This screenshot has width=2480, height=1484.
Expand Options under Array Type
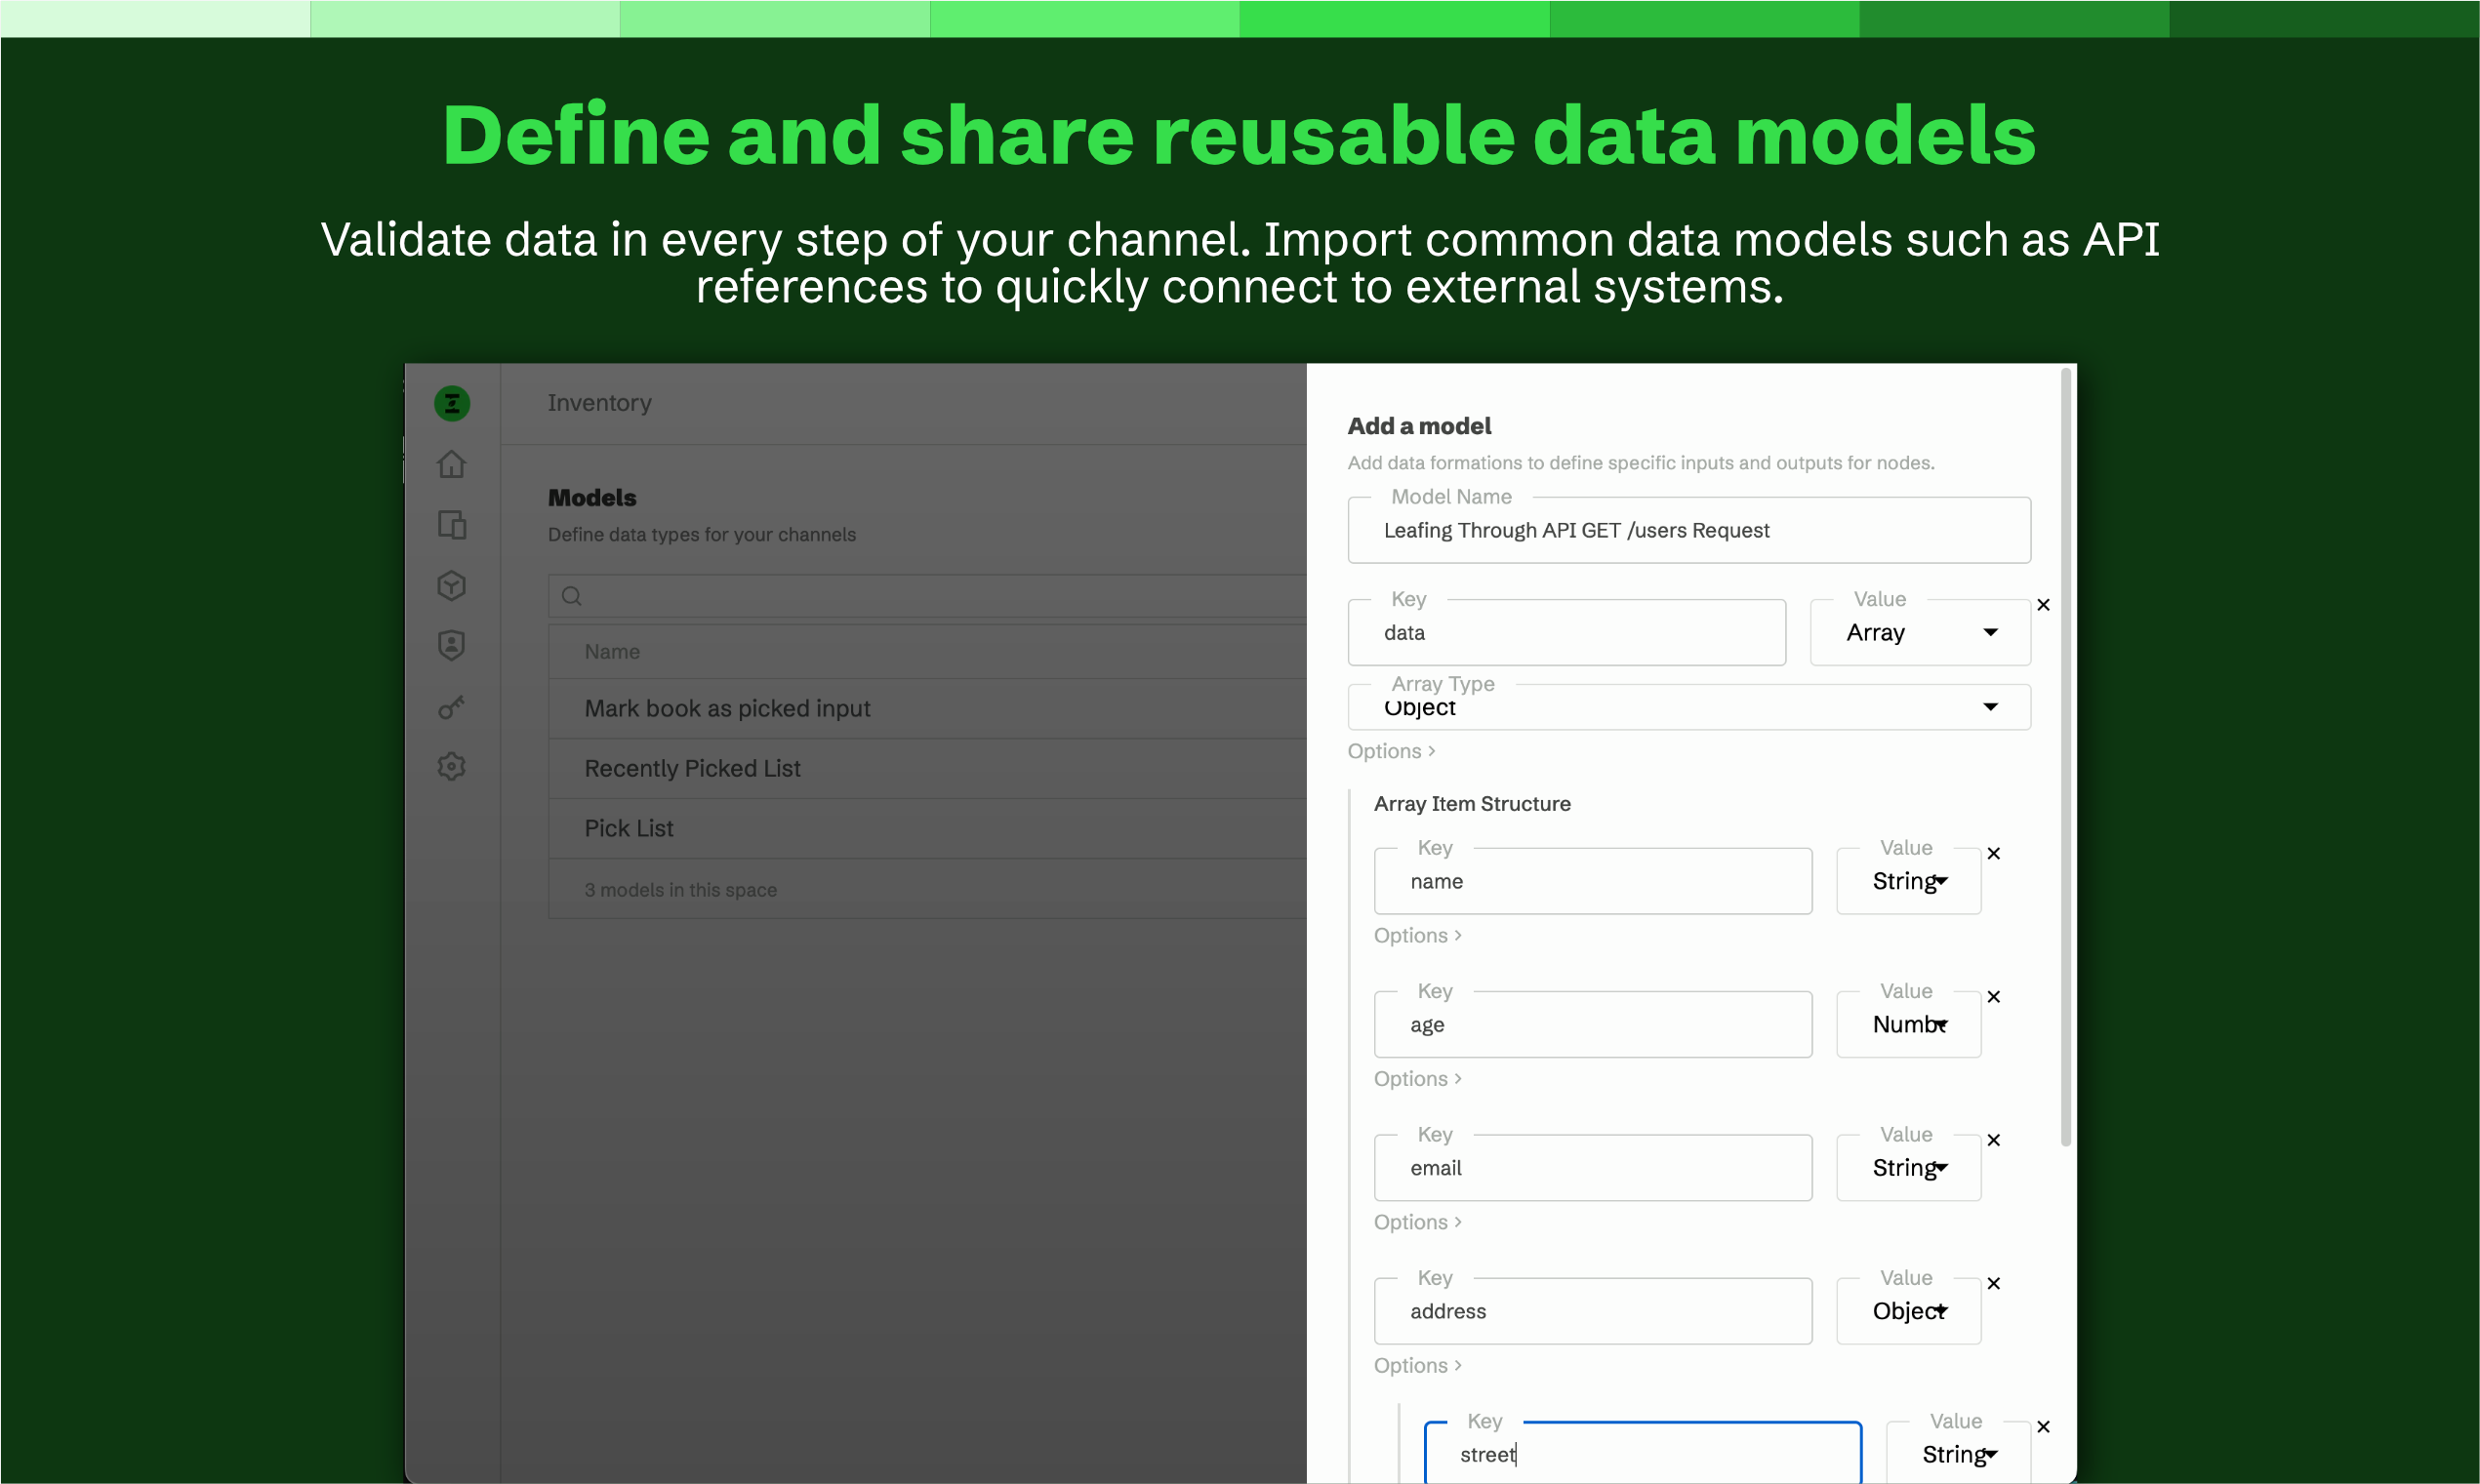(1391, 751)
